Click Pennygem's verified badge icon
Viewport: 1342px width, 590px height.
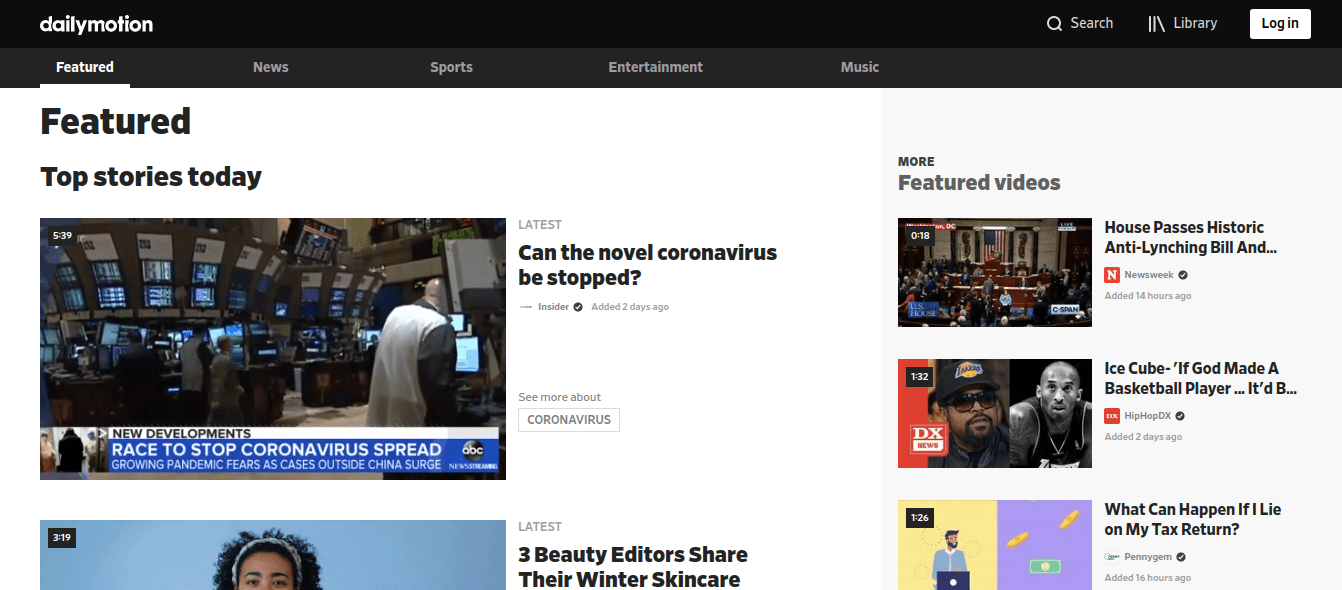(x=1181, y=557)
